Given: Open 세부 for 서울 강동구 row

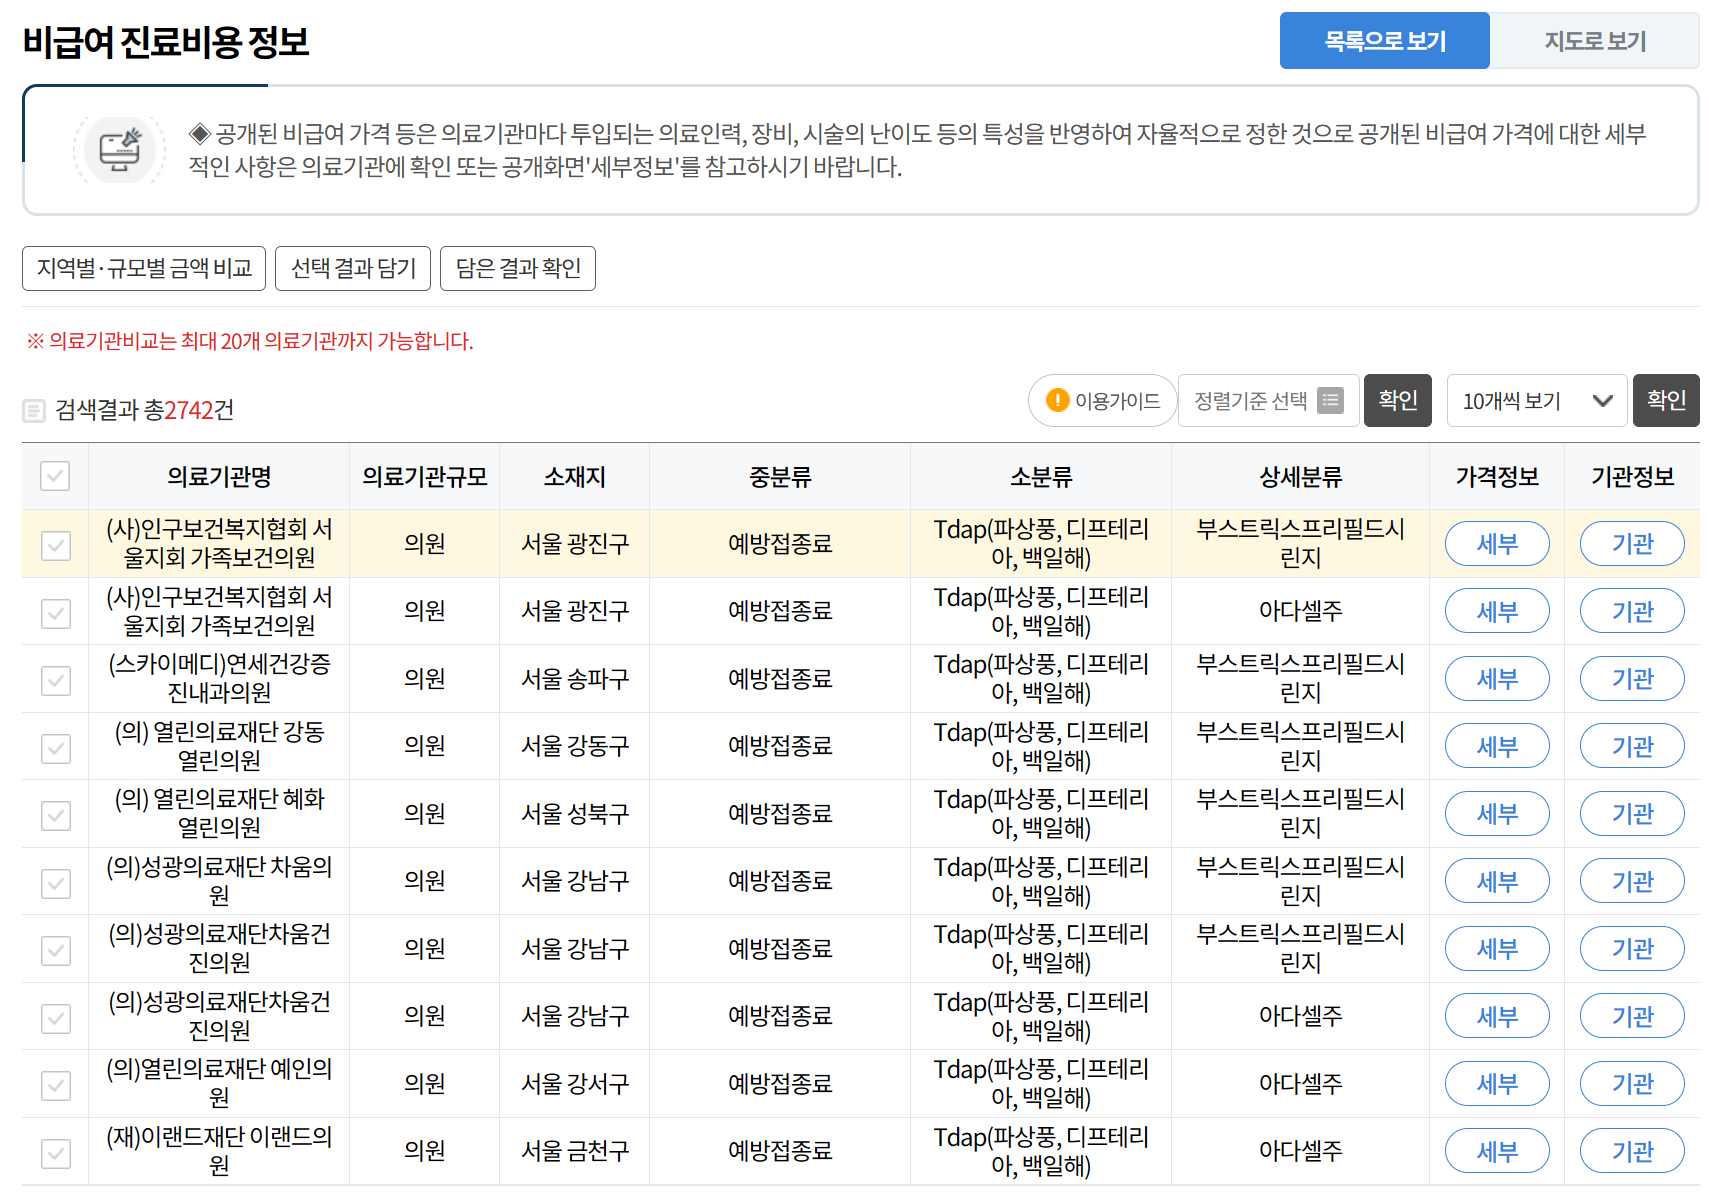Looking at the screenshot, I should [1497, 746].
